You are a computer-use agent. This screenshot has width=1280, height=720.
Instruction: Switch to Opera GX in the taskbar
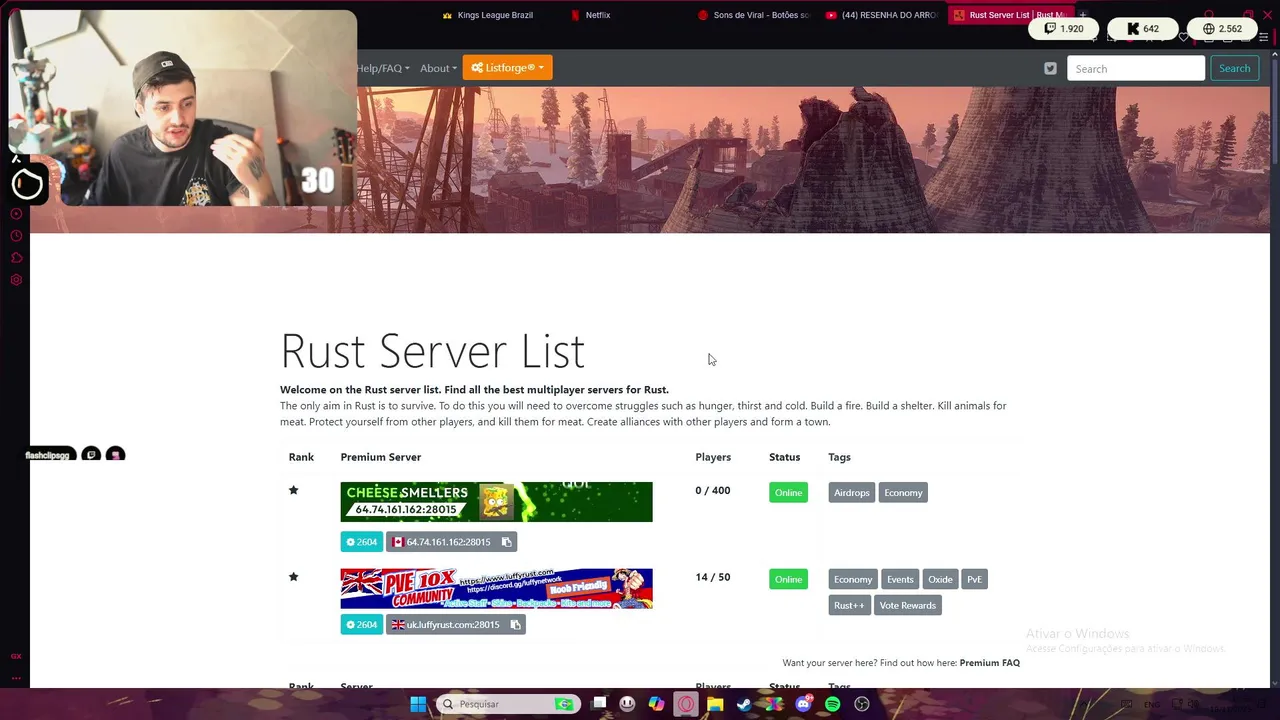686,704
